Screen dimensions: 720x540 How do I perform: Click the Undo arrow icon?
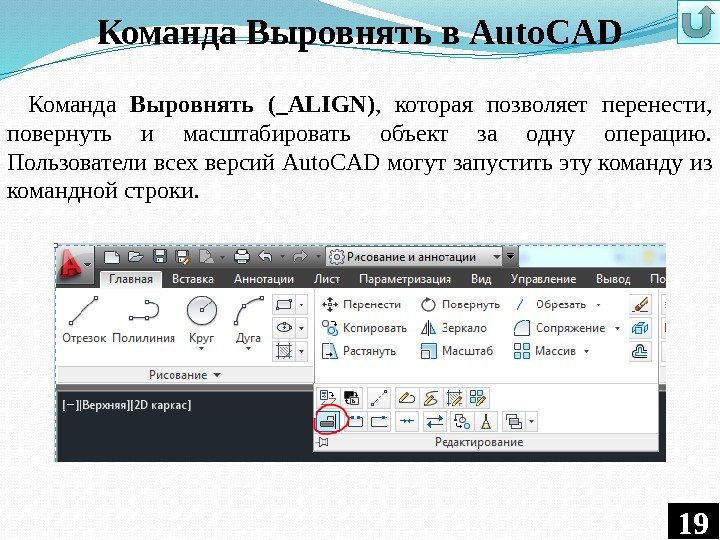(265, 256)
